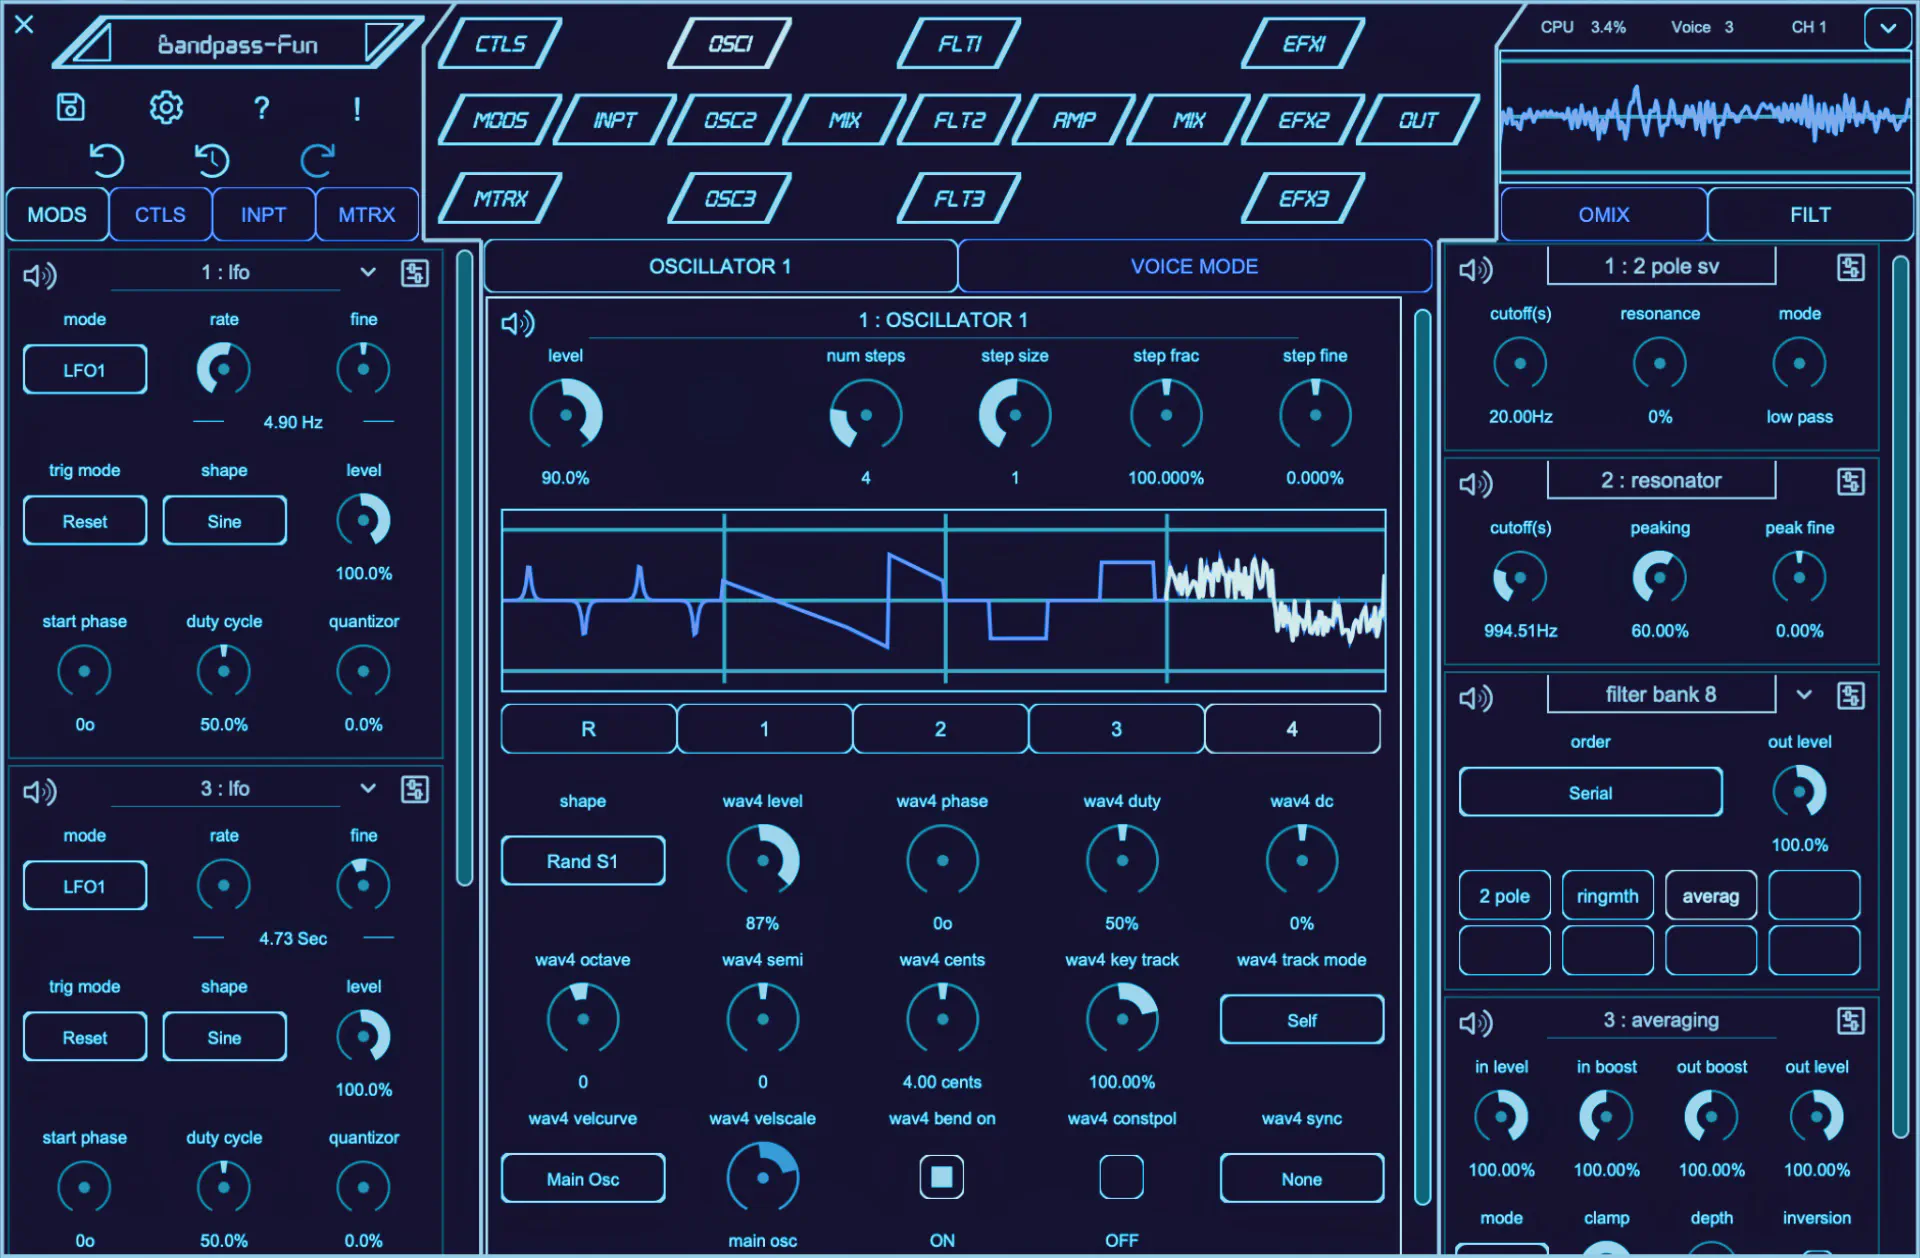Click the oscillator level knob at 90.0%

coord(566,415)
